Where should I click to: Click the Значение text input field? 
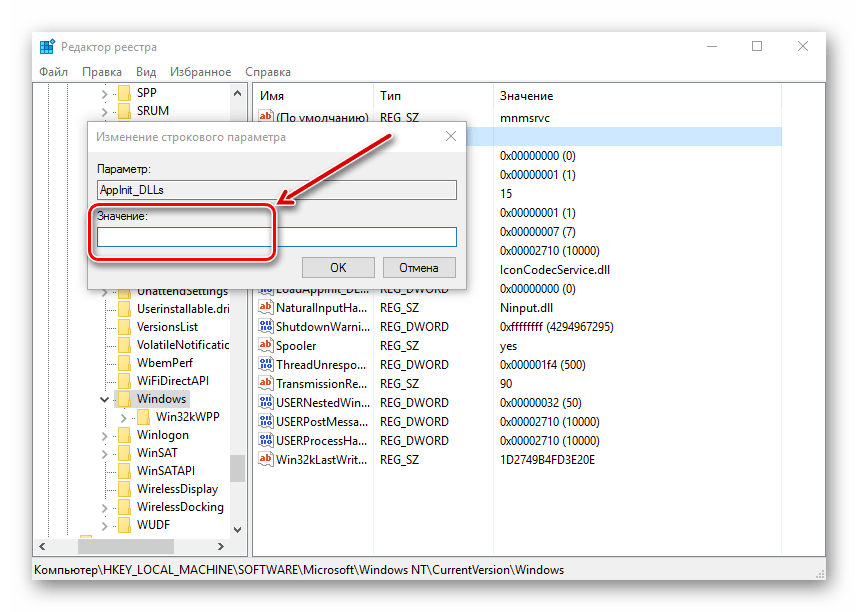point(276,237)
